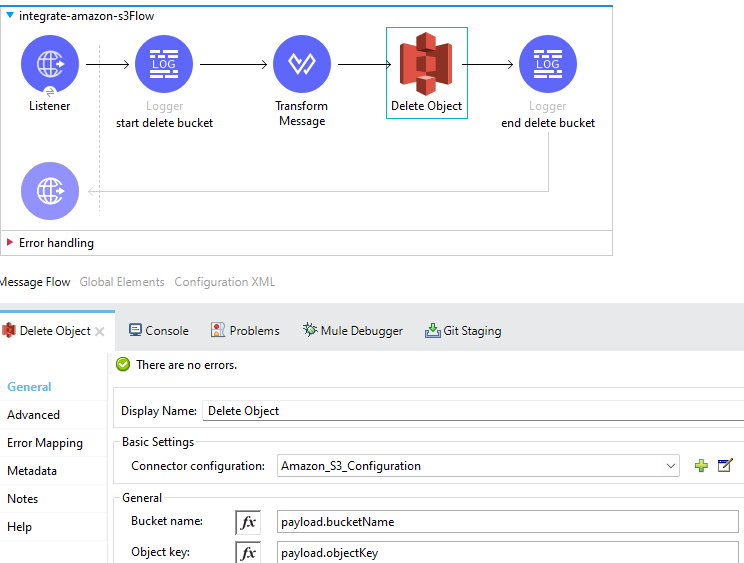
Task: Open the Connector configuration dropdown
Action: point(670,466)
